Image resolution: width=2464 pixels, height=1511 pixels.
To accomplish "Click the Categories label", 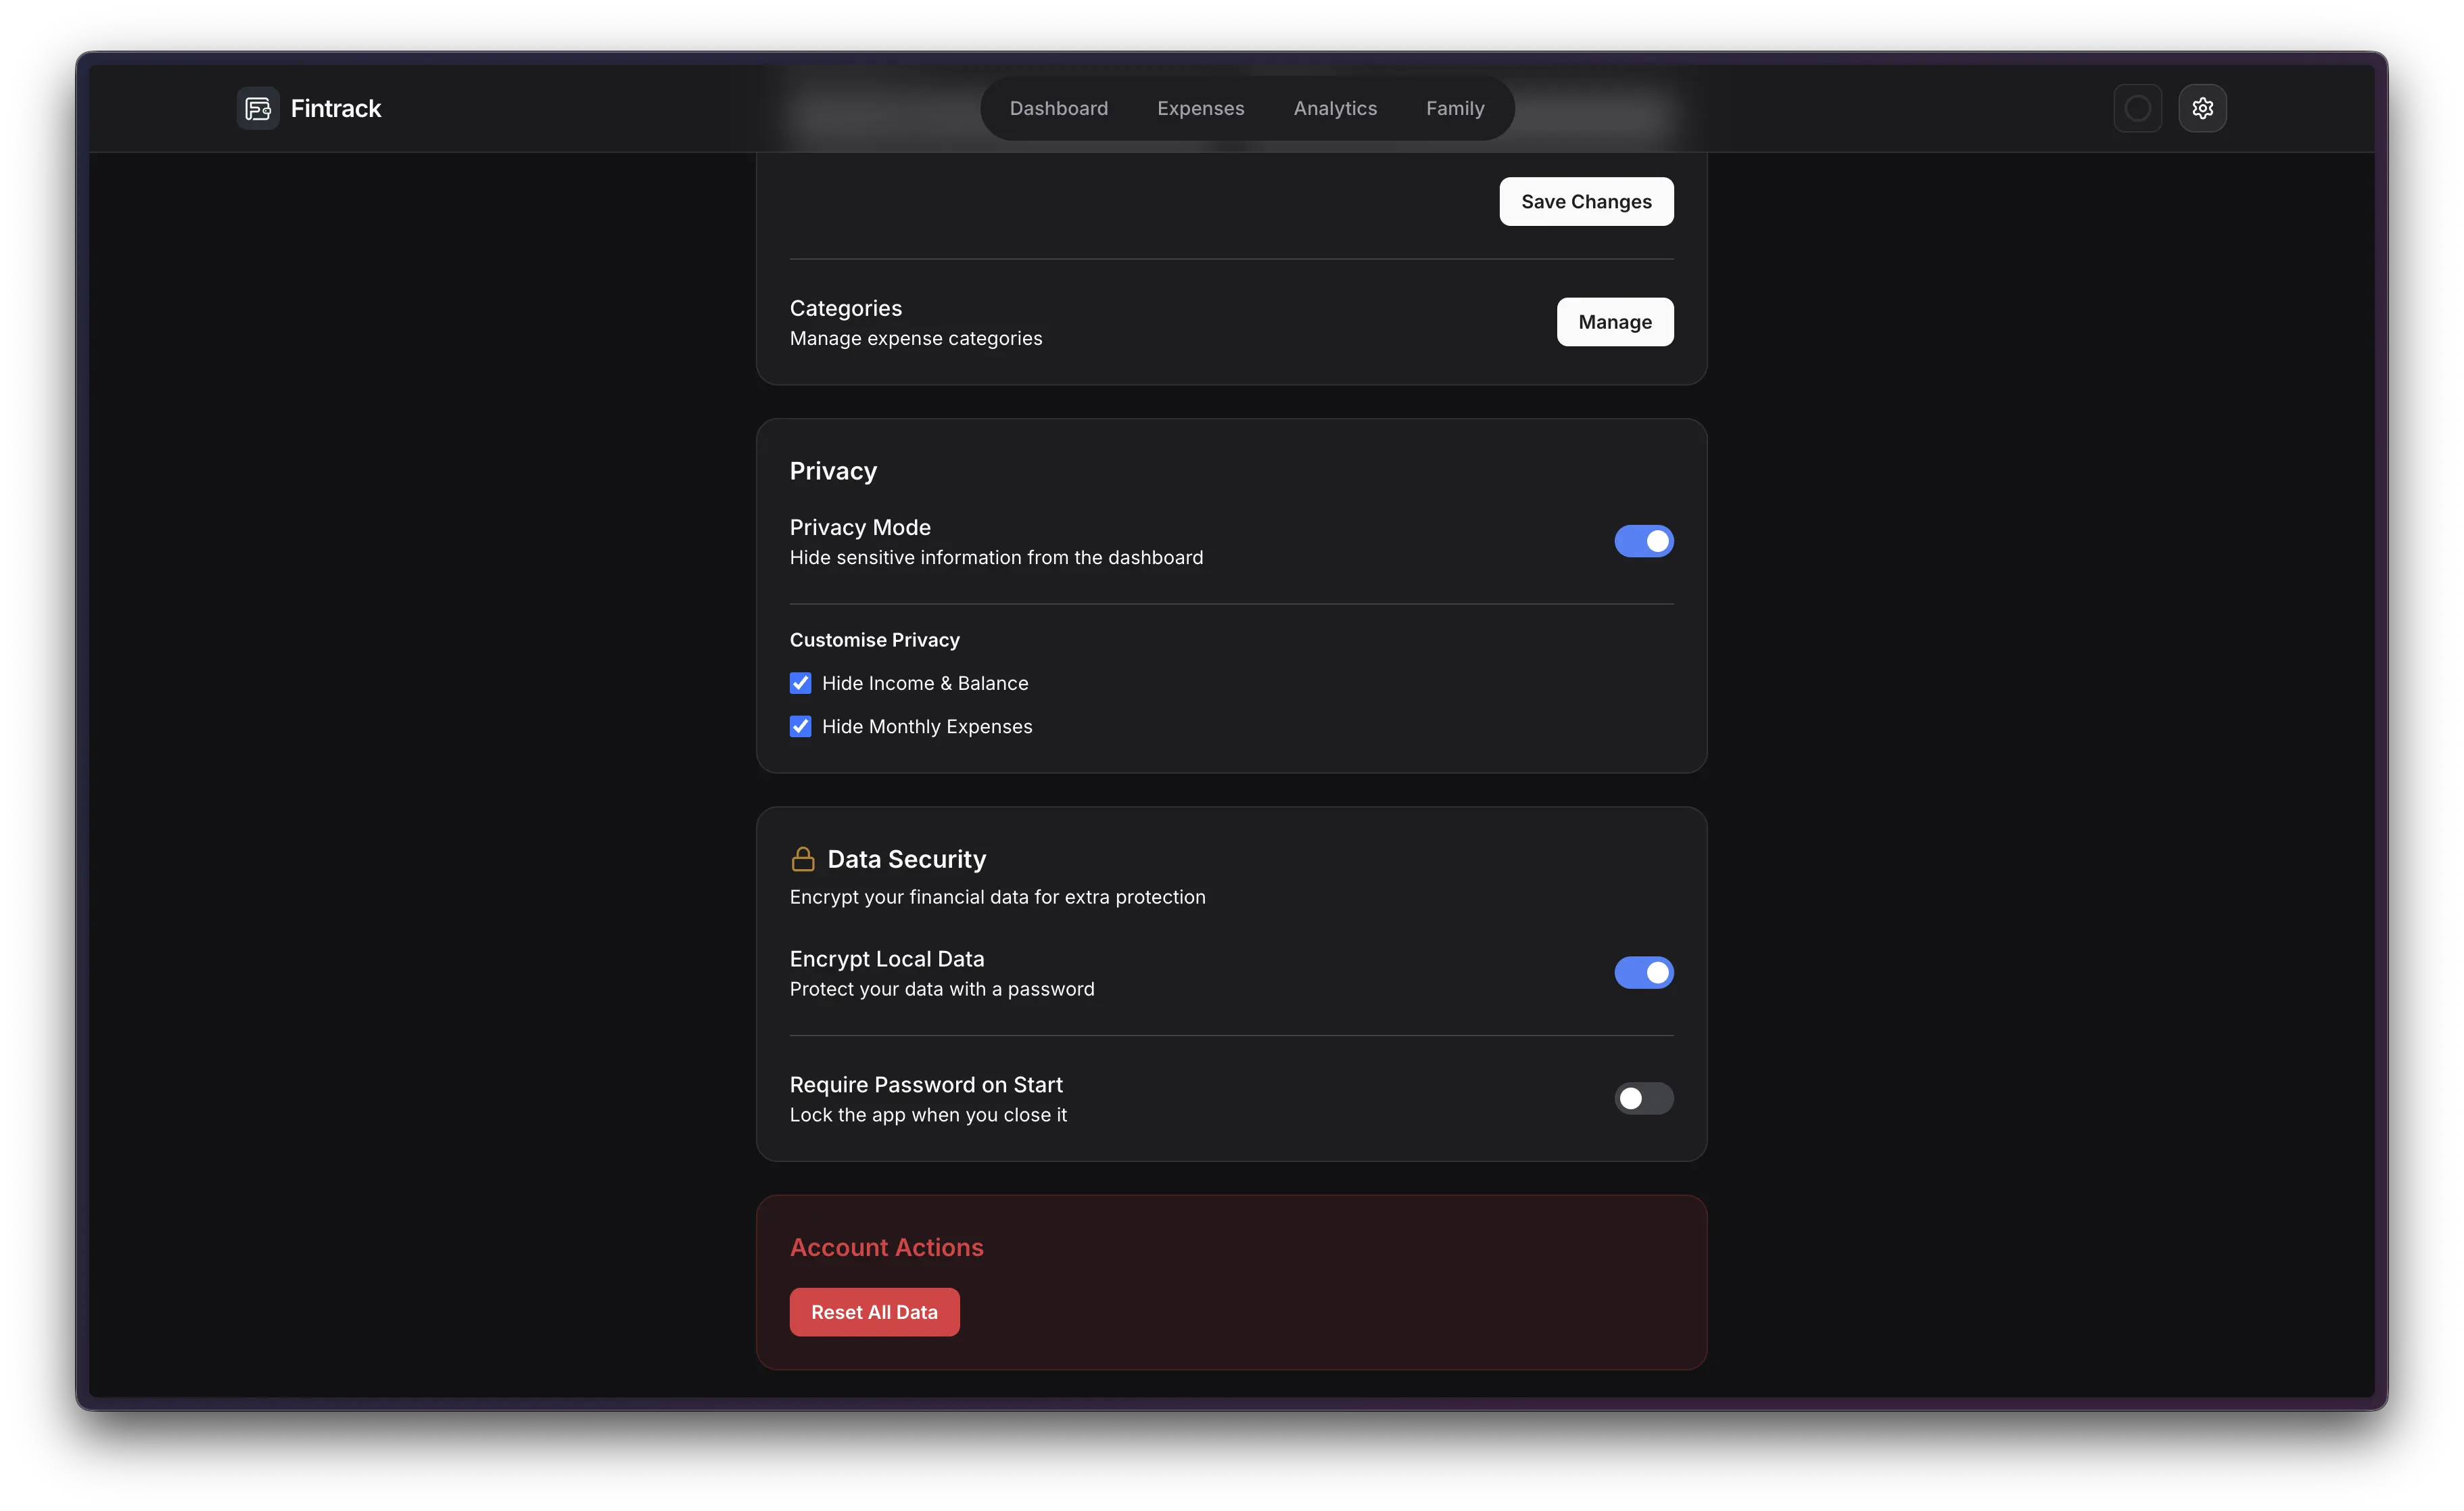I will (845, 308).
